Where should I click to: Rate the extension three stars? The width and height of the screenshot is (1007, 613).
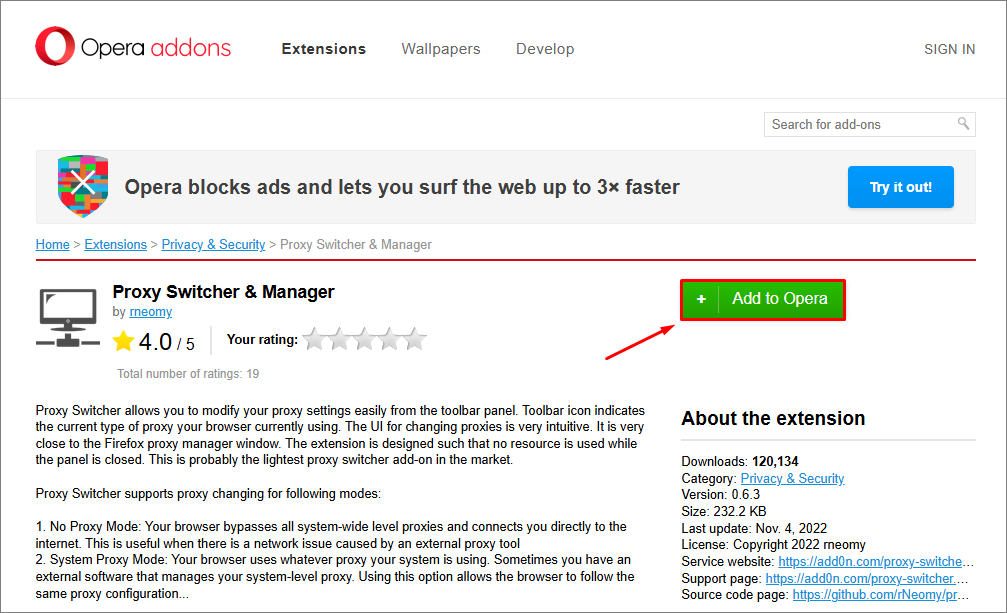(x=364, y=339)
